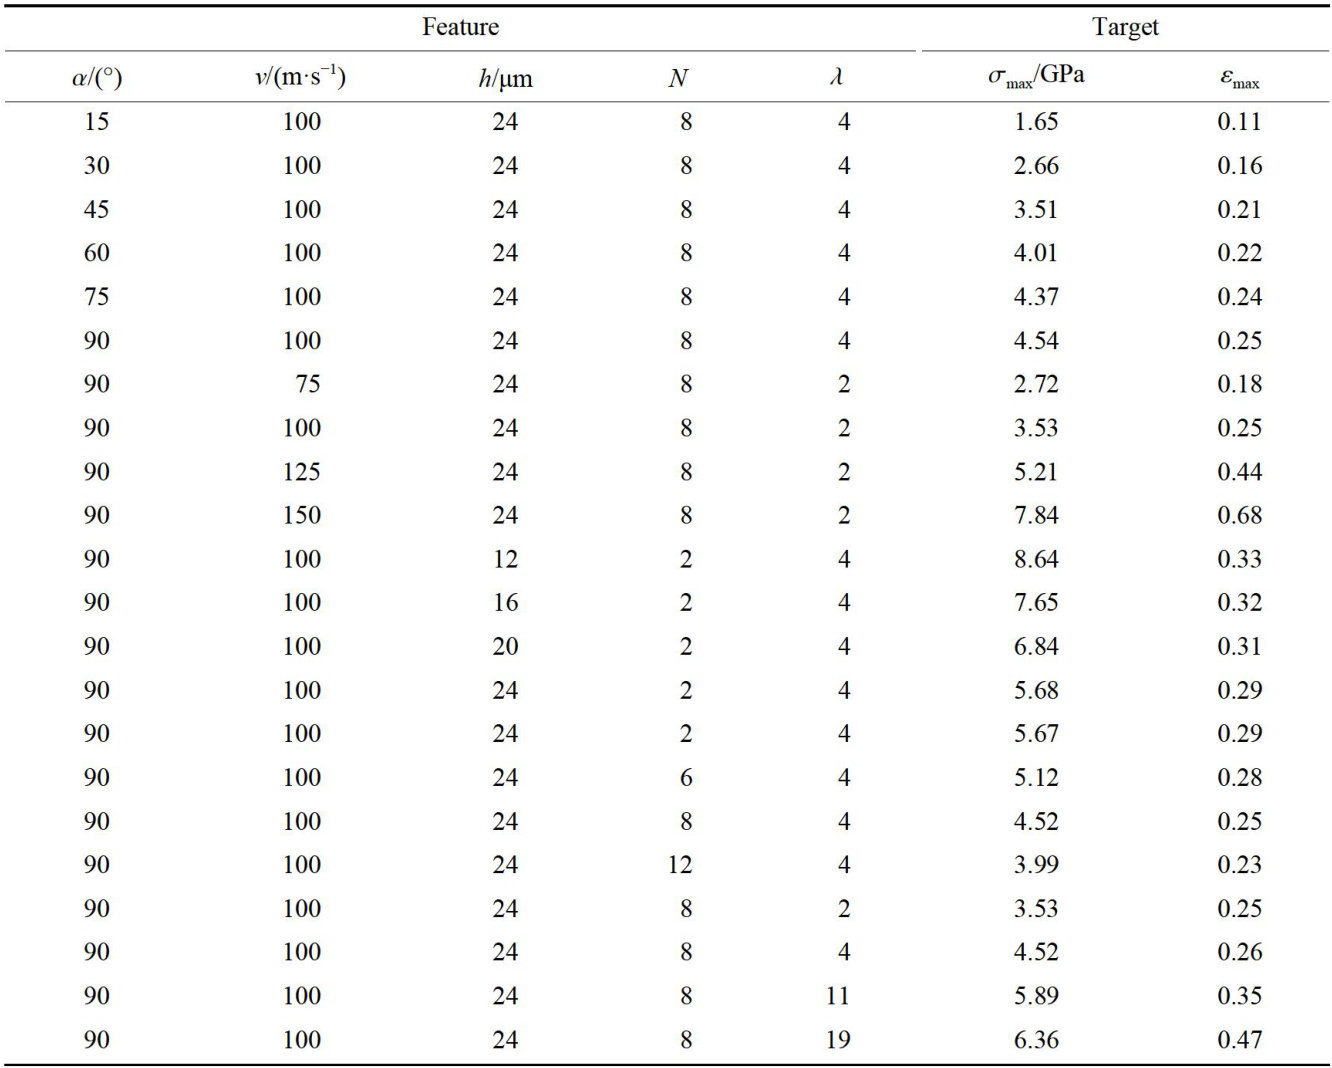Click the velocity cell showing 125
1332x1068 pixels.
301,472
